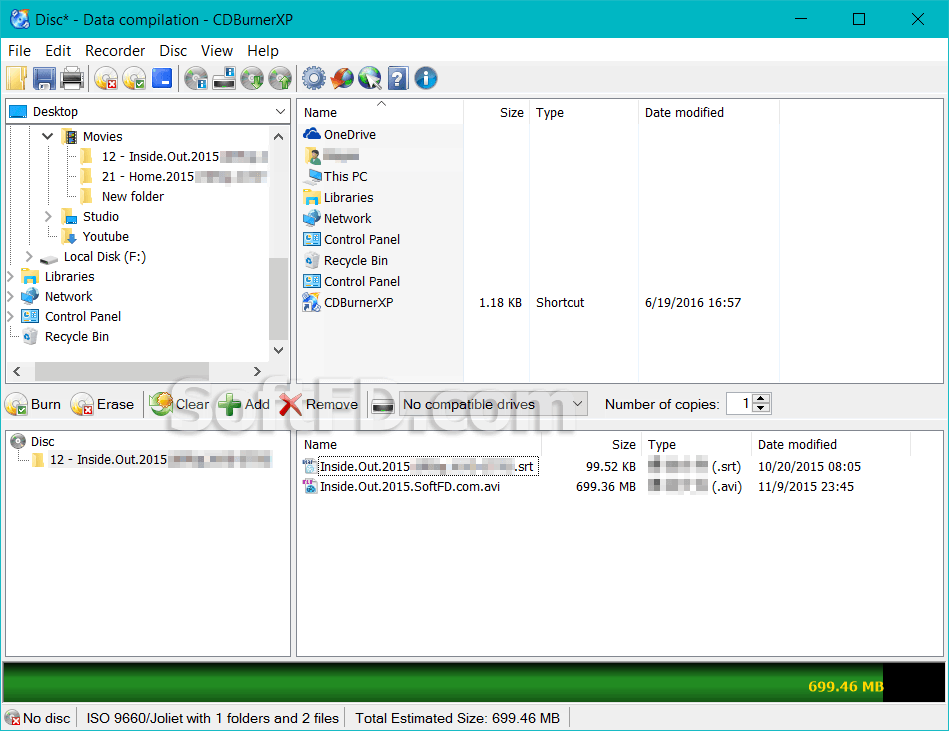Open the Disc menu

[x=173, y=51]
